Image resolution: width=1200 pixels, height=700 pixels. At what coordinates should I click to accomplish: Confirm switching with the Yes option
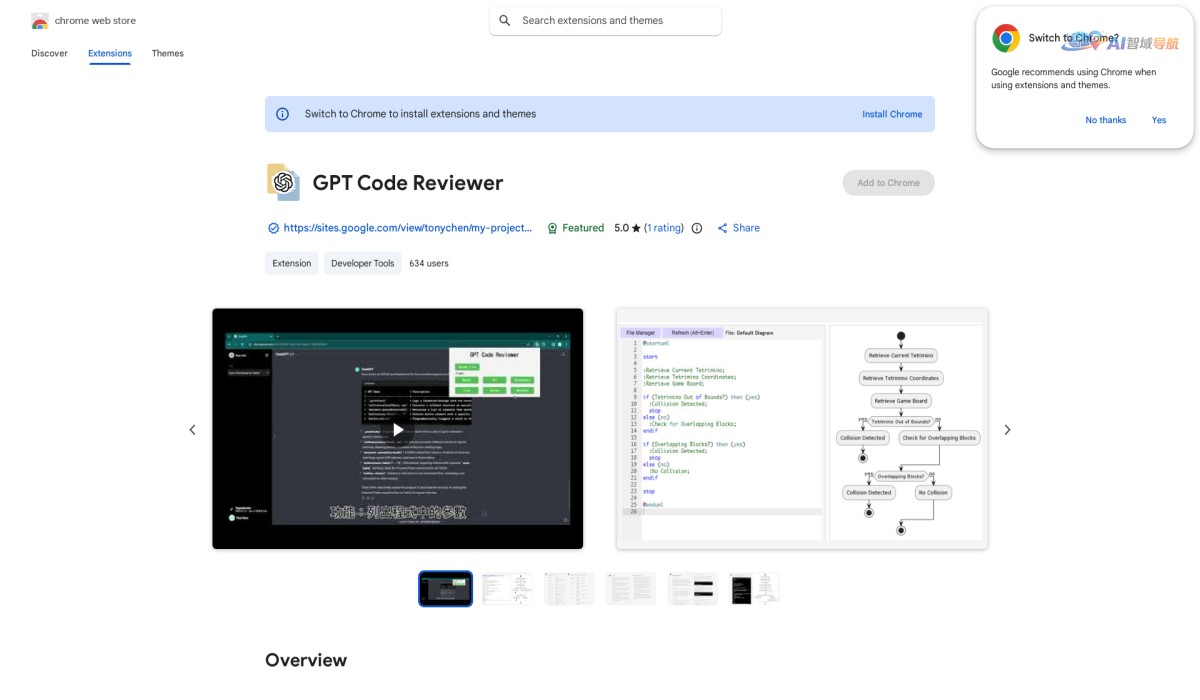click(x=1159, y=120)
